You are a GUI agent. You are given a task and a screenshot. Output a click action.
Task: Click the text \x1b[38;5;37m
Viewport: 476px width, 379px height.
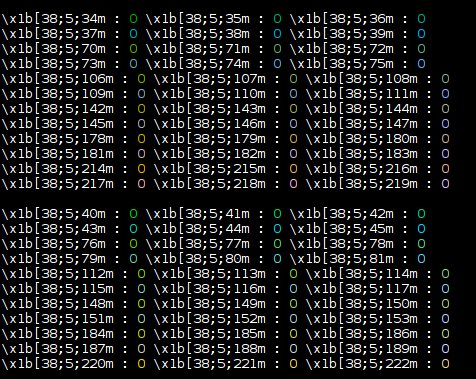pyautogui.click(x=54, y=34)
